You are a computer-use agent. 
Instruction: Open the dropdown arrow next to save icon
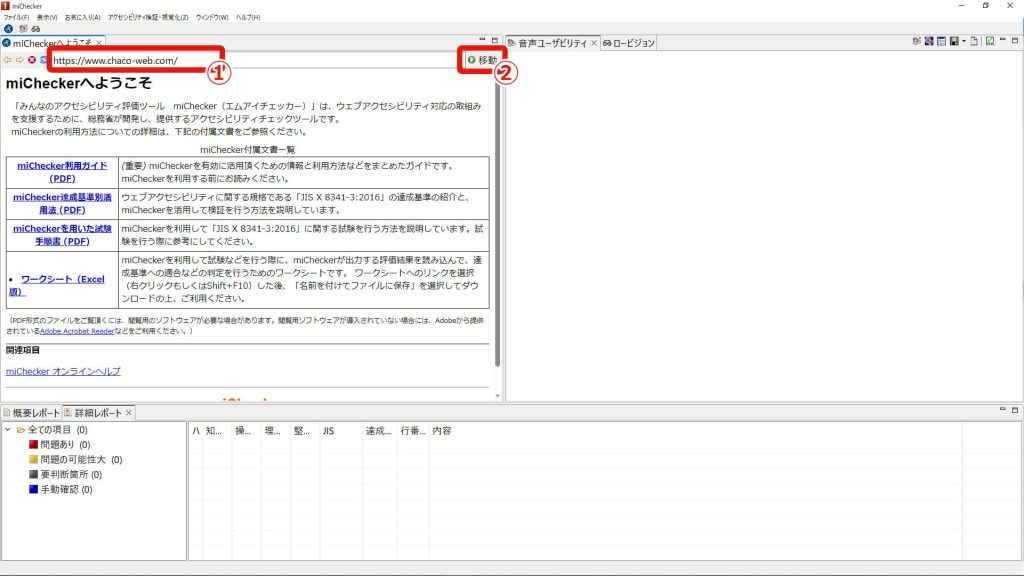click(x=963, y=41)
